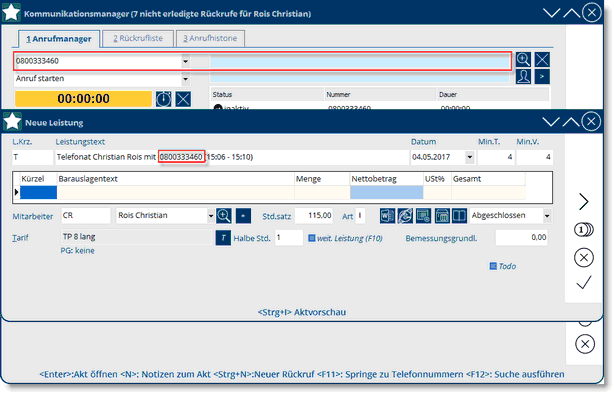Click the Tarif label link
The height and width of the screenshot is (394, 614).
click(20, 238)
